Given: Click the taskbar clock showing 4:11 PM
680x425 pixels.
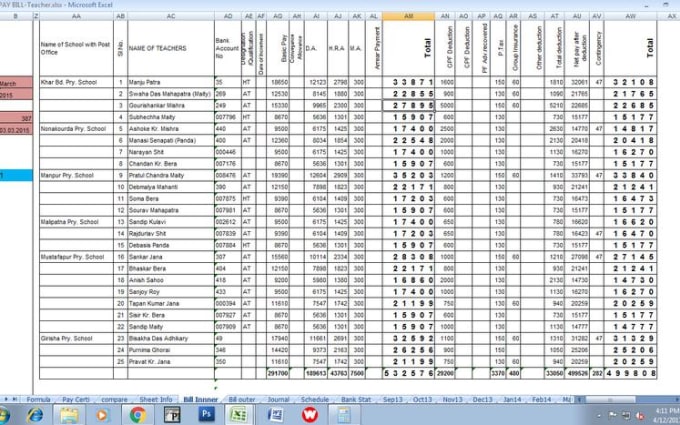Looking at the screenshot, I should (x=670, y=415).
